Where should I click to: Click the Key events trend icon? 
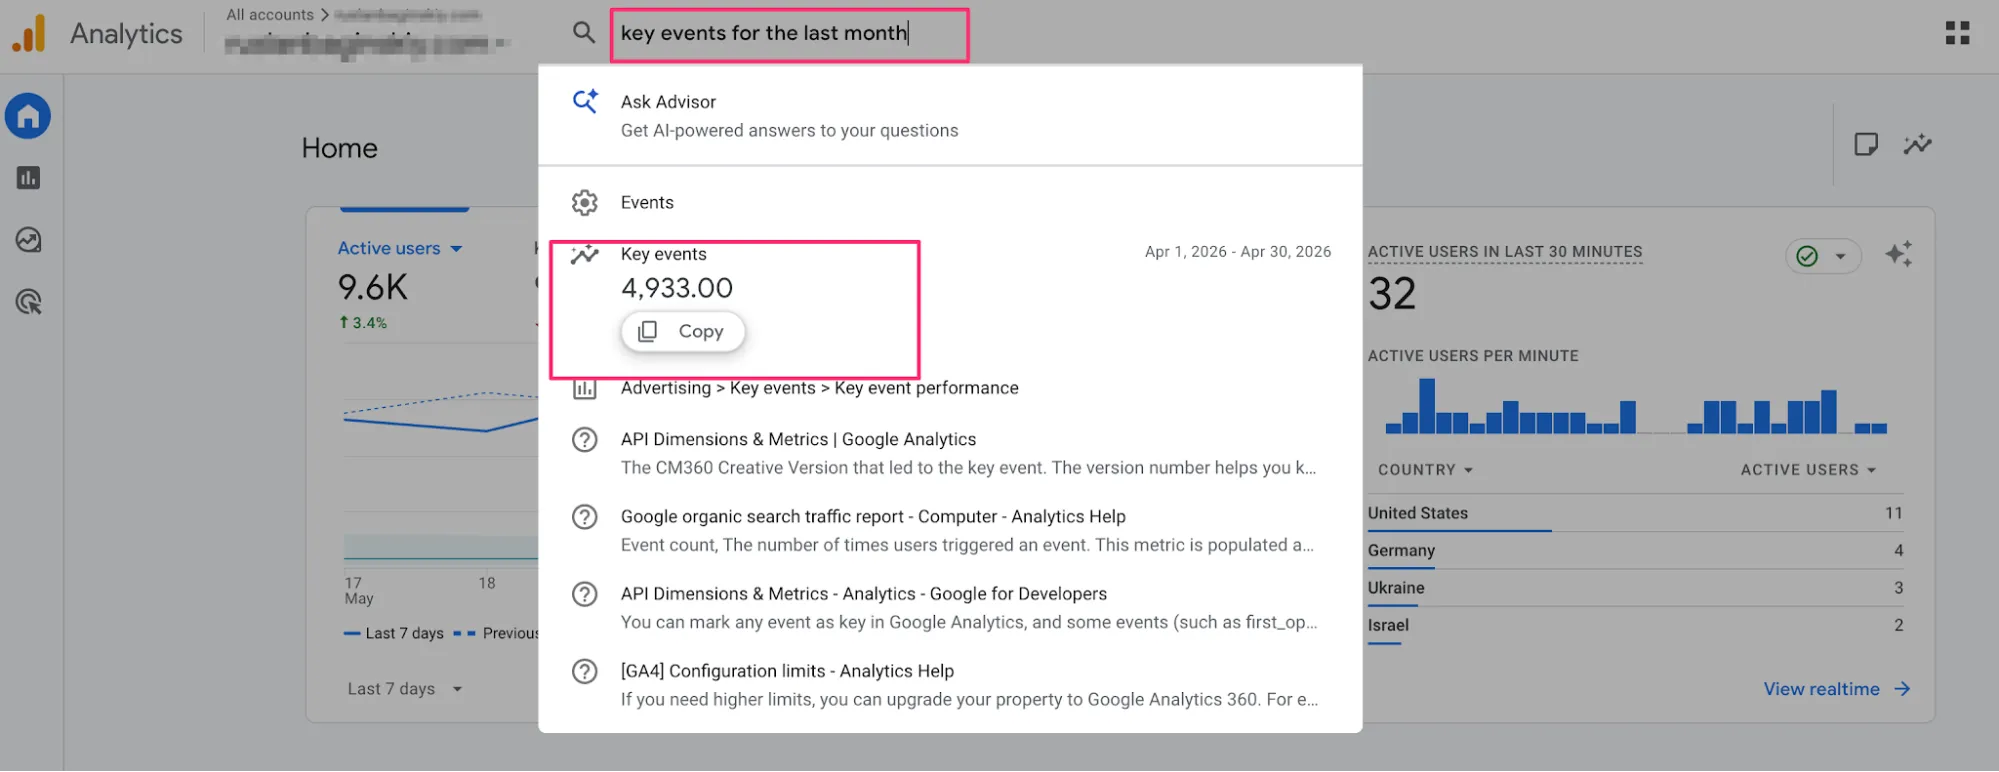[x=585, y=254]
